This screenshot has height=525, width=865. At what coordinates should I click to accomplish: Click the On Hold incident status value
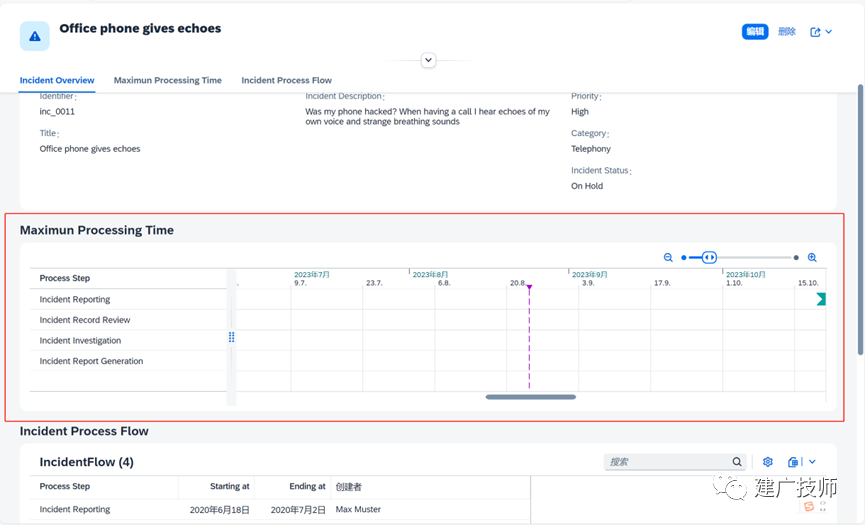click(587, 186)
